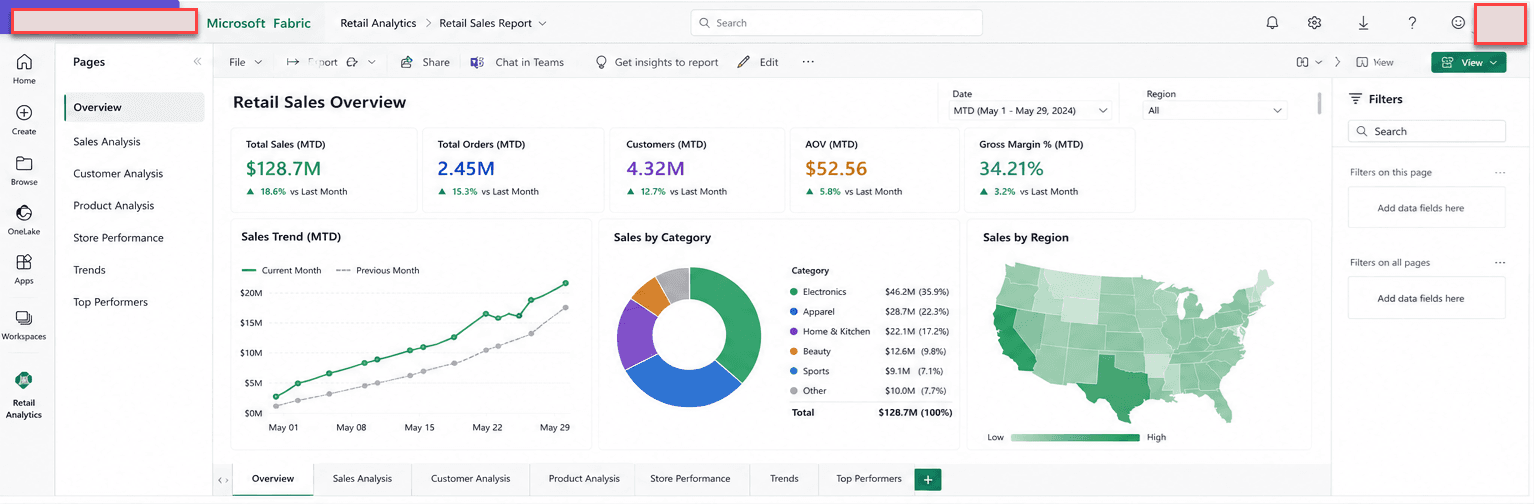The width and height of the screenshot is (1534, 504).
Task: Expand the Retail Sales Report title chevron
Action: click(x=543, y=23)
